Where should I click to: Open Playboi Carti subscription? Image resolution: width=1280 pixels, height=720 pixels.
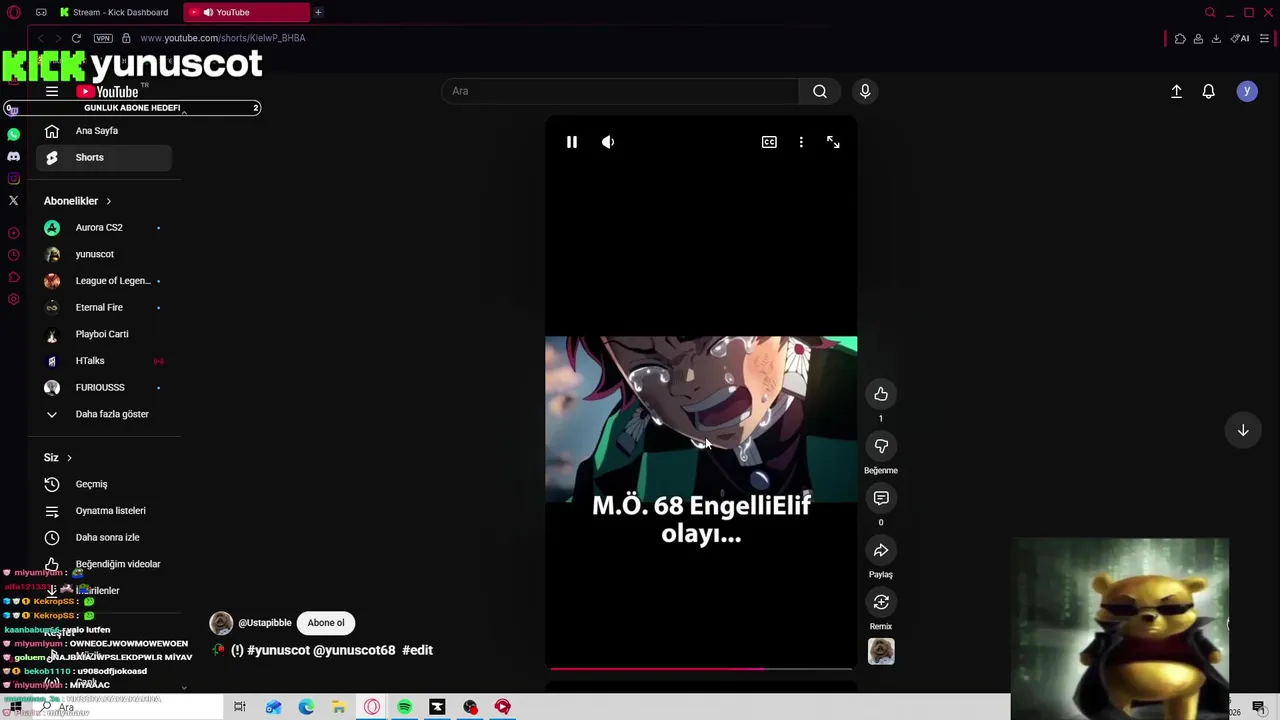104,334
